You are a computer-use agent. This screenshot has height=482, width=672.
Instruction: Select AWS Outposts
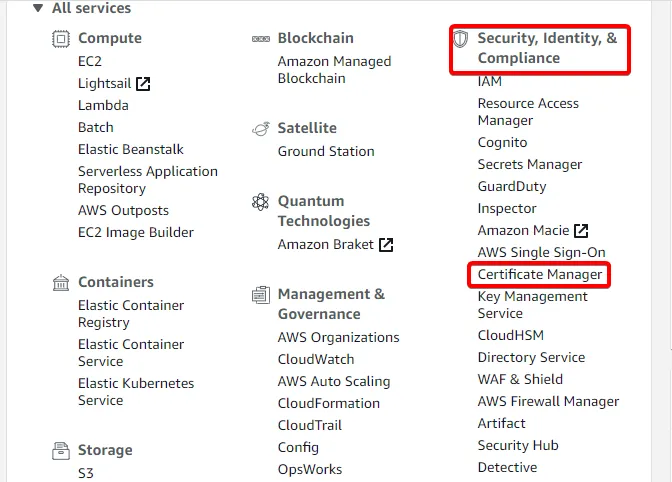(x=123, y=210)
